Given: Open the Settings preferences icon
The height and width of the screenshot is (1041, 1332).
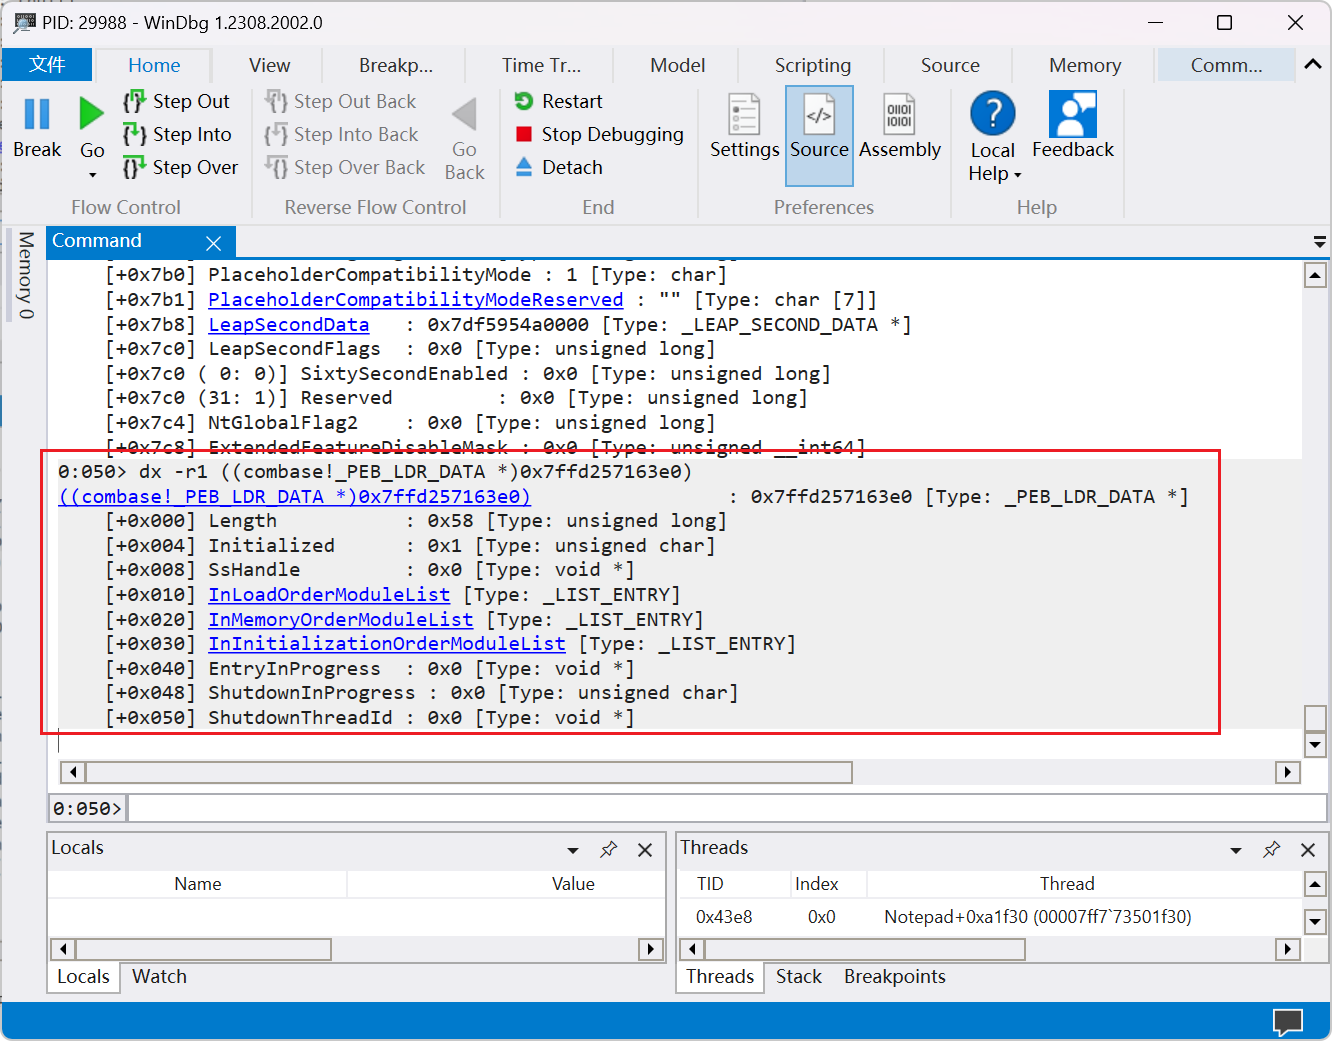Looking at the screenshot, I should point(744,114).
